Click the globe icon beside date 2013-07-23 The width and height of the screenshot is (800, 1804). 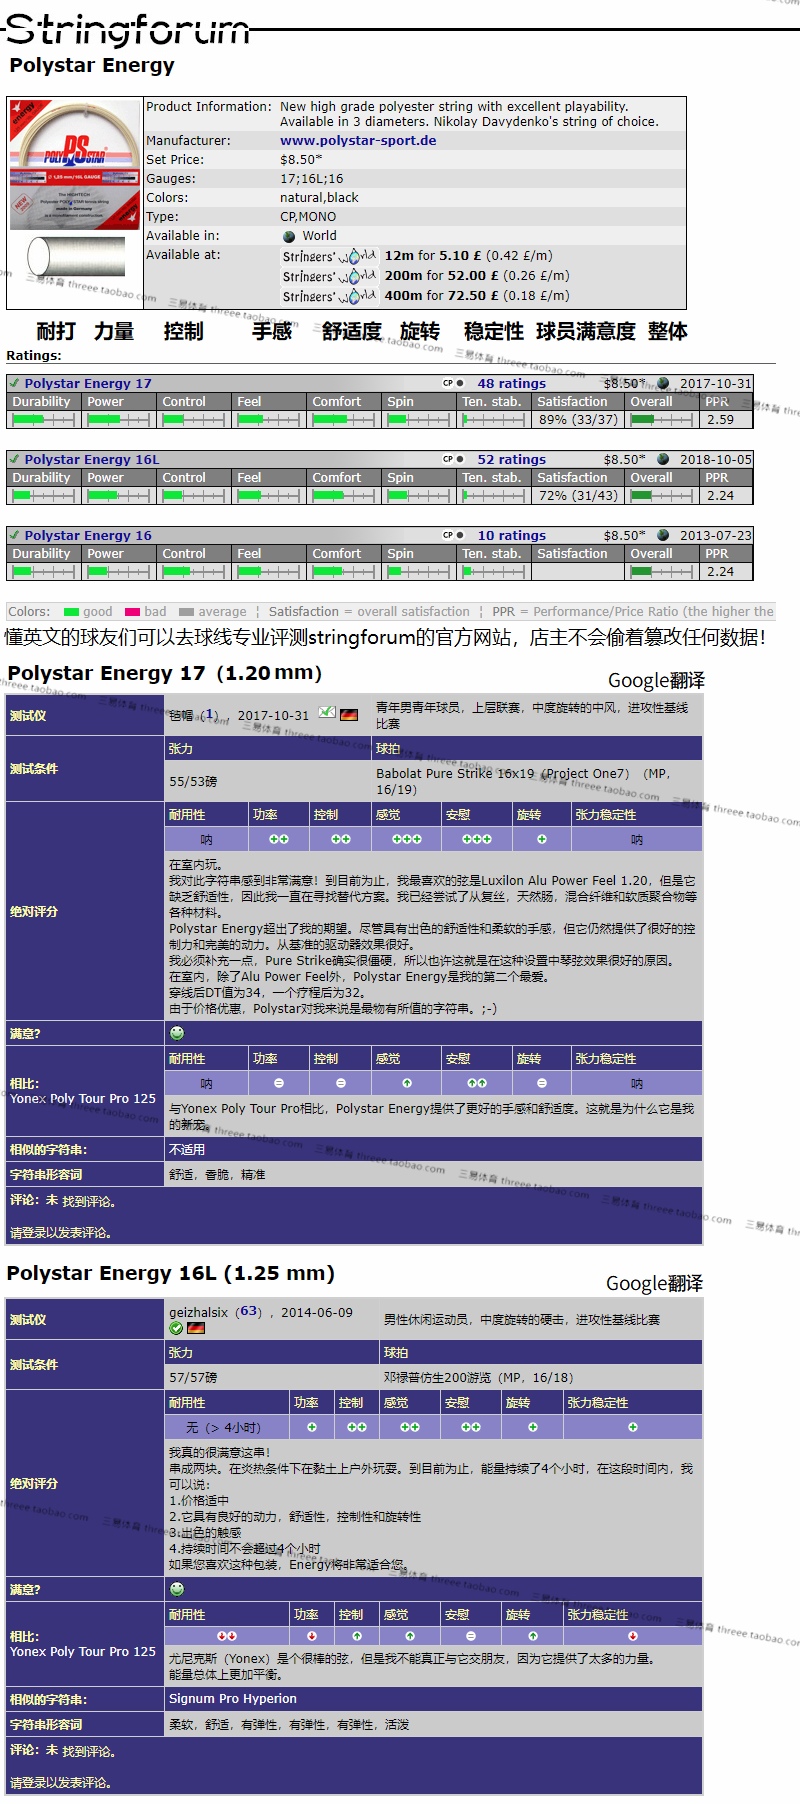[663, 535]
